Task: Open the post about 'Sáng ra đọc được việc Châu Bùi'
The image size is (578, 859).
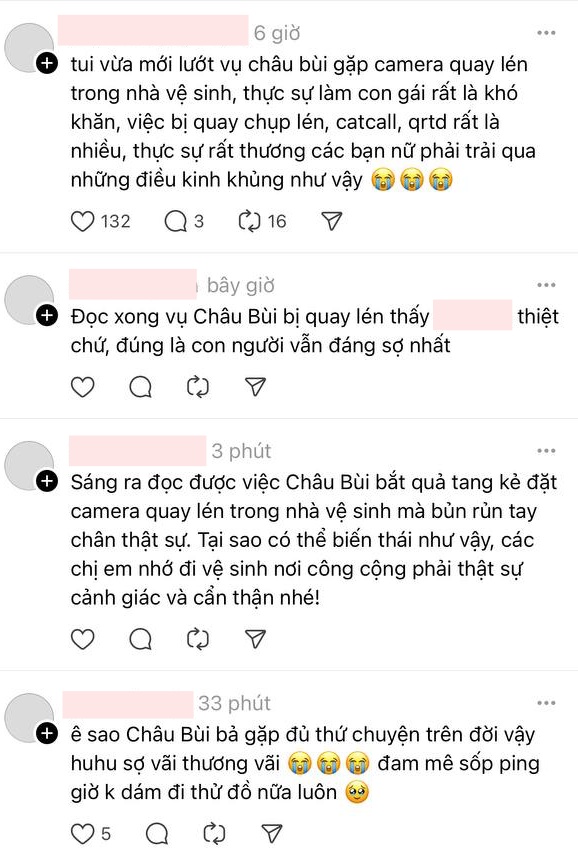Action: coord(314,540)
